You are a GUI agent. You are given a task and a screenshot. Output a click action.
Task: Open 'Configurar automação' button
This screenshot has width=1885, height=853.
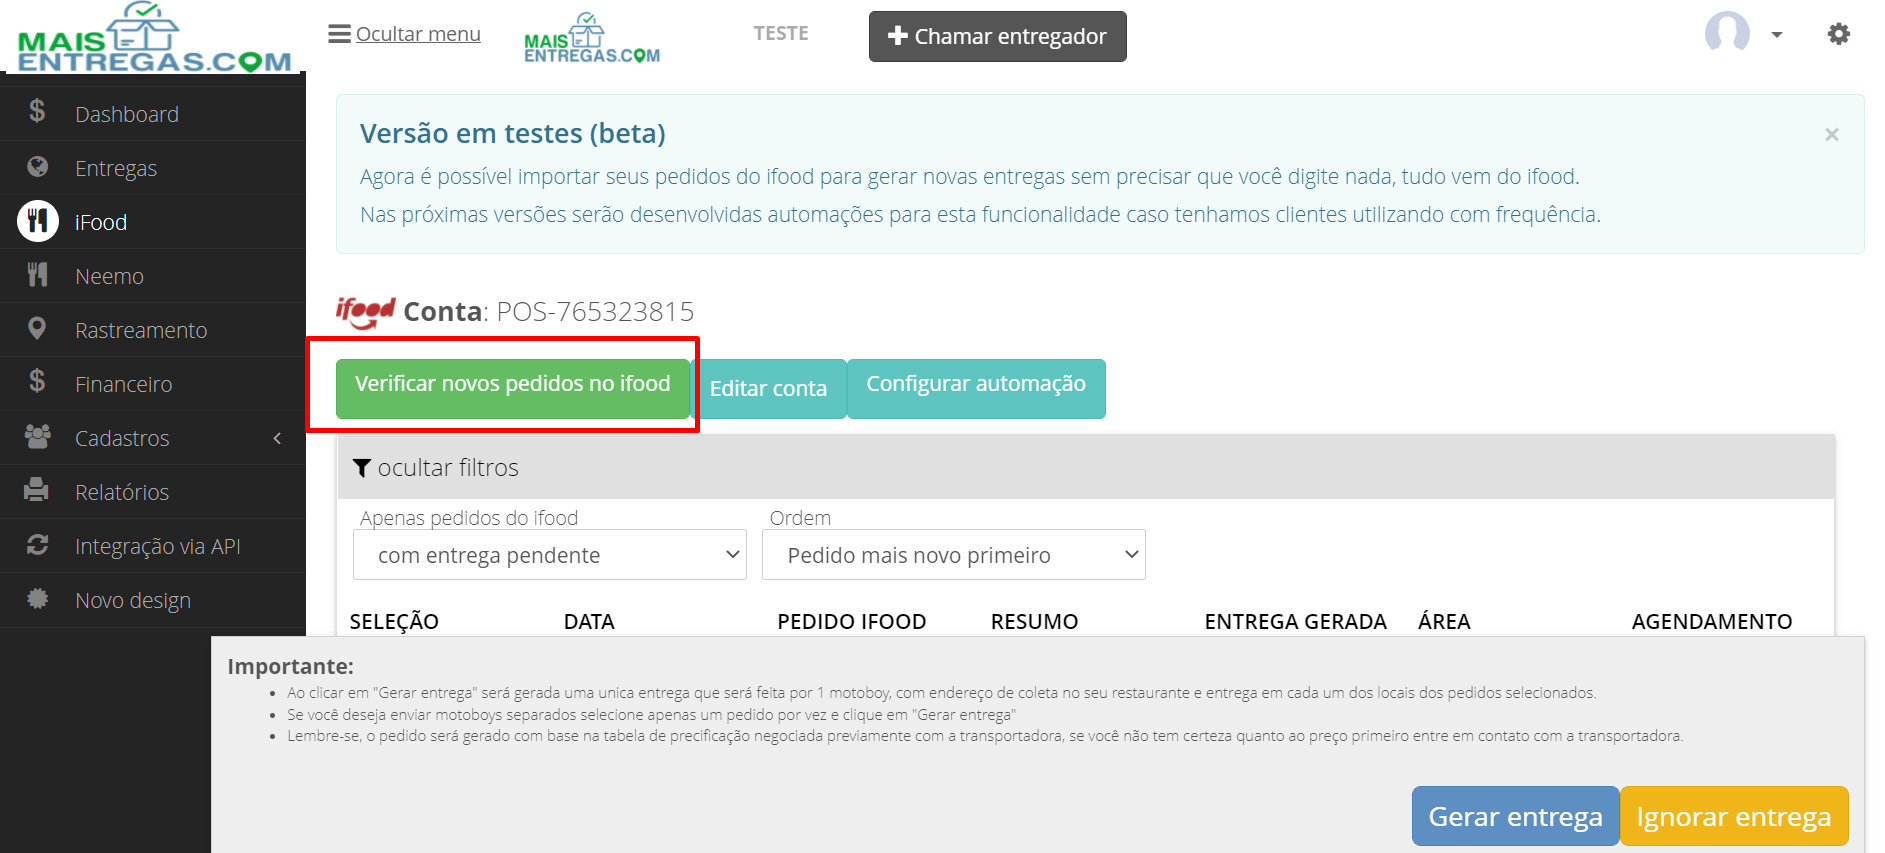pyautogui.click(x=976, y=388)
